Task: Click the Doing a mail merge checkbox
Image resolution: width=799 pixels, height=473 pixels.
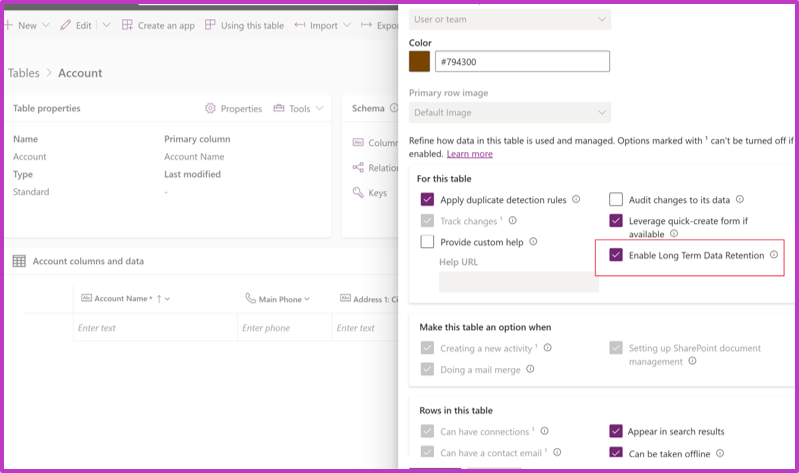Action: click(427, 369)
